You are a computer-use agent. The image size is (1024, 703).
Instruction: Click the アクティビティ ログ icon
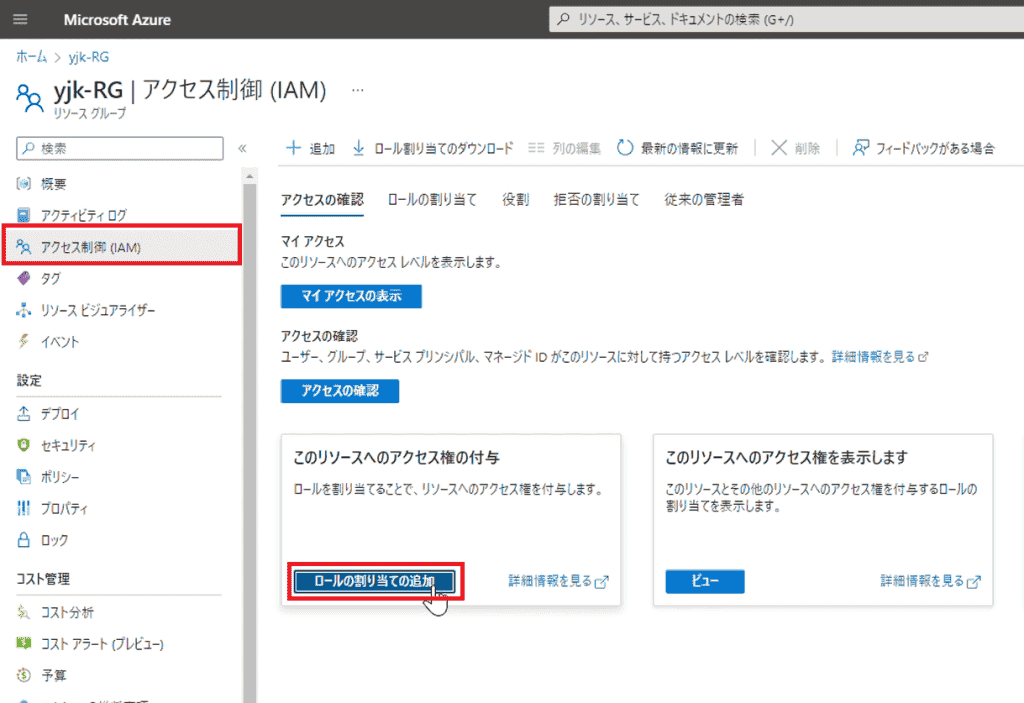point(24,215)
